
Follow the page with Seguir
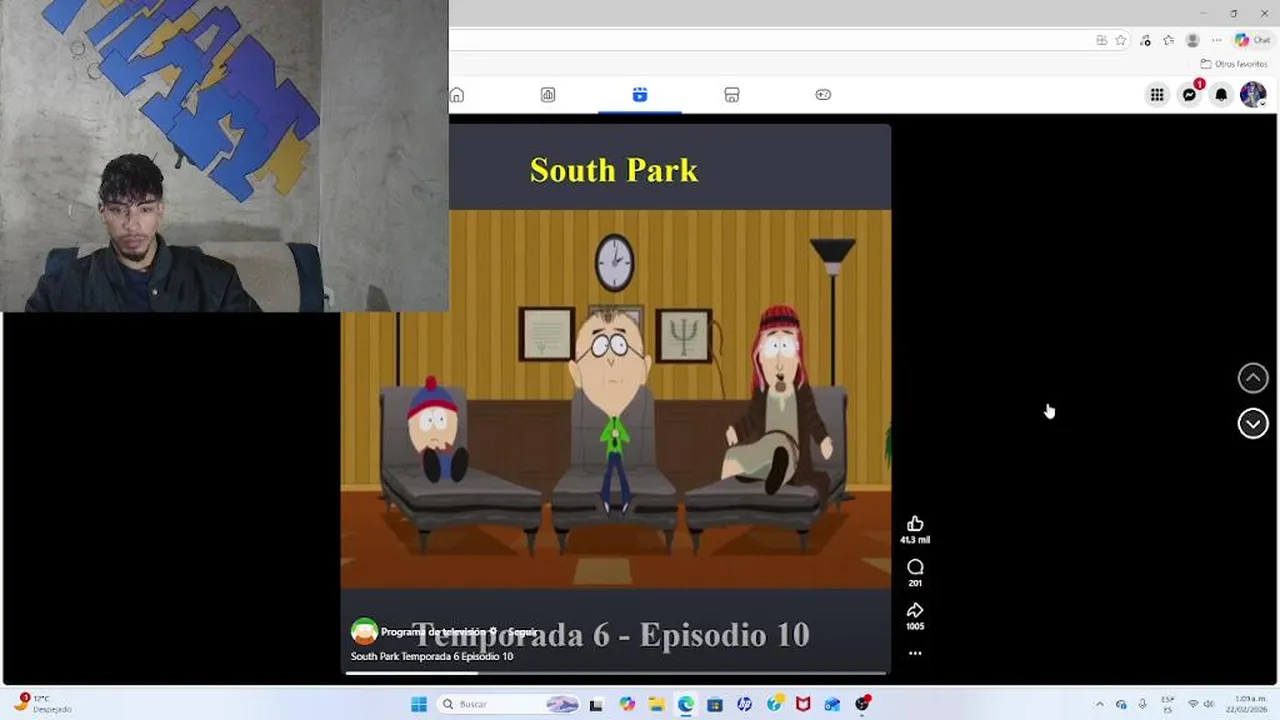point(523,632)
